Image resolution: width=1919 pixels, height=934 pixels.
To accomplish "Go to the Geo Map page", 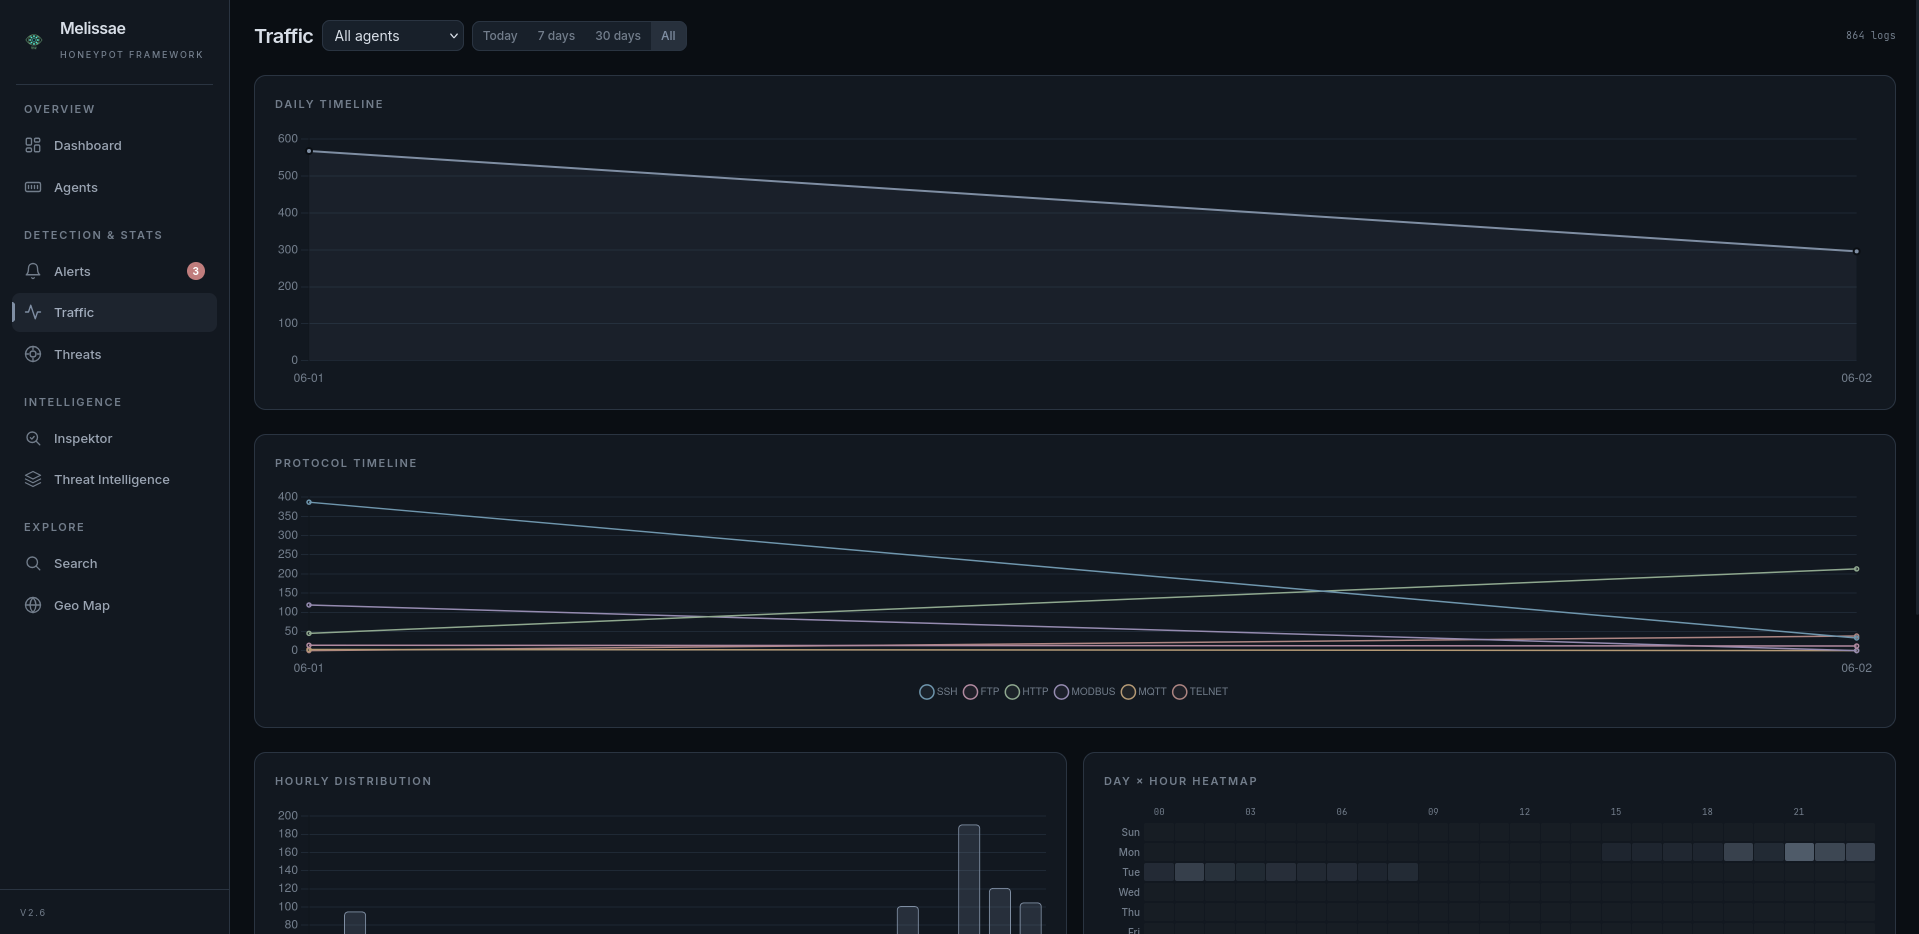I will tap(115, 605).
